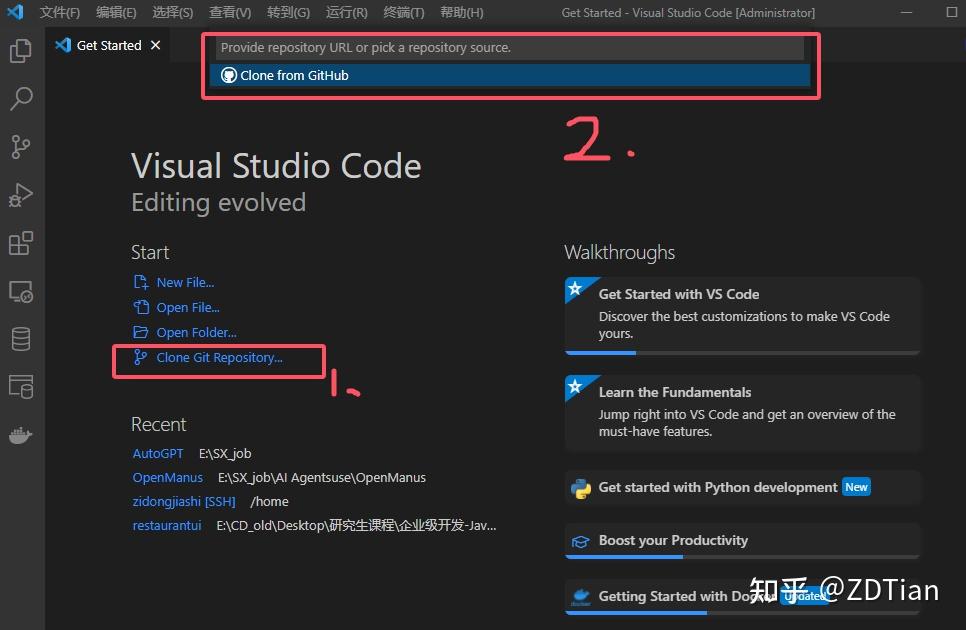Open the Source Control view
The height and width of the screenshot is (630, 966).
(x=21, y=147)
